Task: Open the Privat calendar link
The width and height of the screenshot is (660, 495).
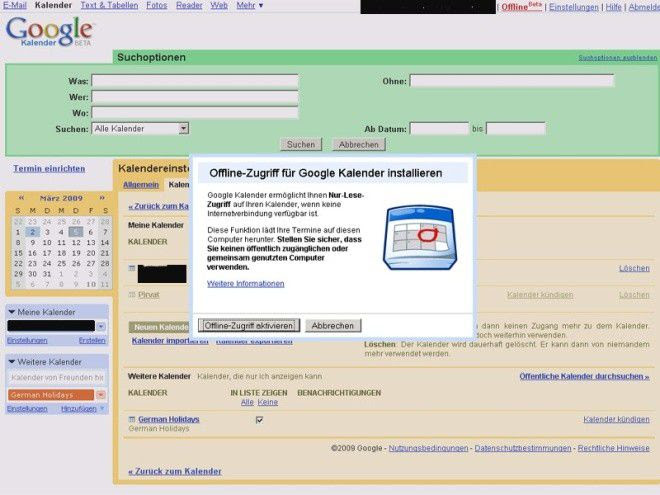Action: [149, 295]
